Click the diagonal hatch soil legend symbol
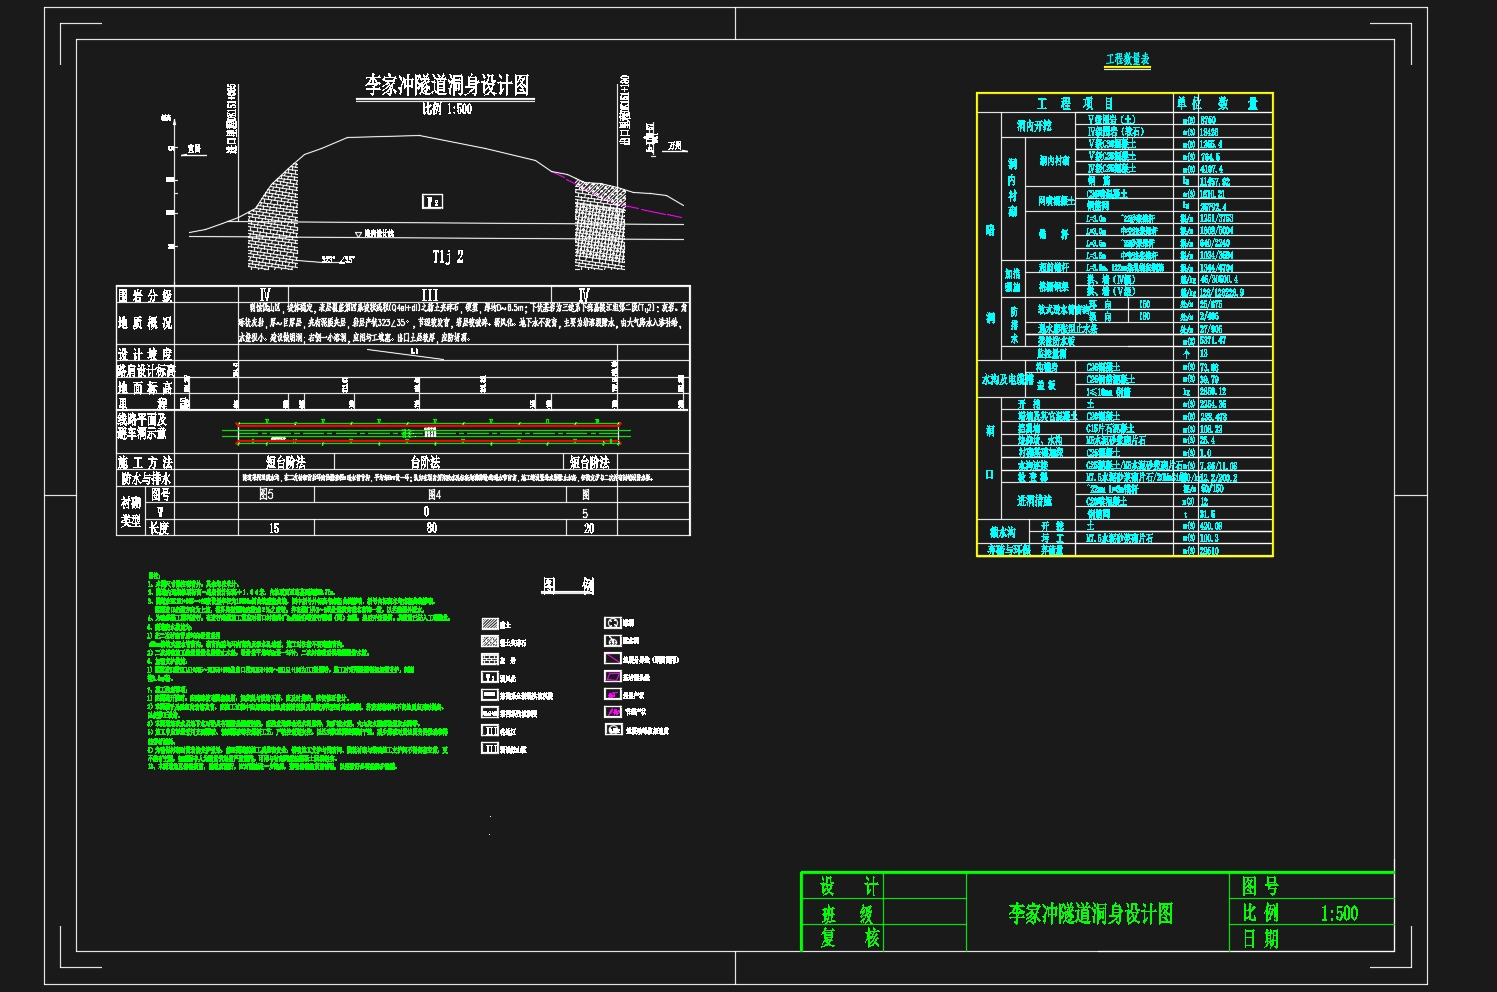The width and height of the screenshot is (1497, 992). pos(490,624)
